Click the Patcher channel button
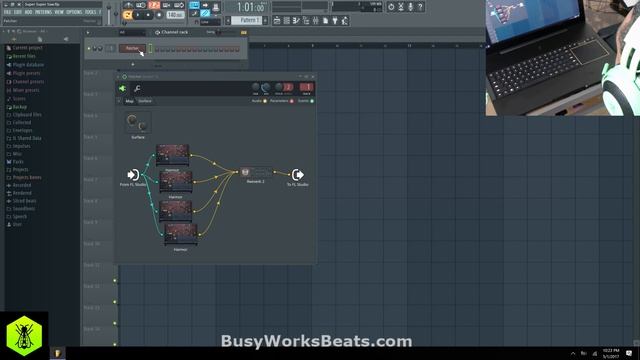 click(132, 48)
